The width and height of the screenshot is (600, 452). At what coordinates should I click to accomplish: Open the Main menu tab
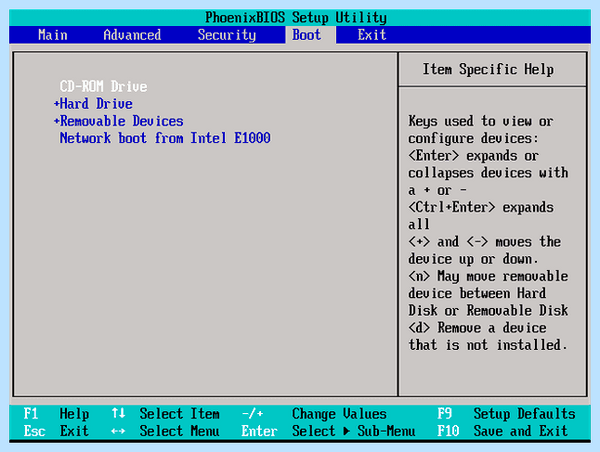tap(53, 35)
